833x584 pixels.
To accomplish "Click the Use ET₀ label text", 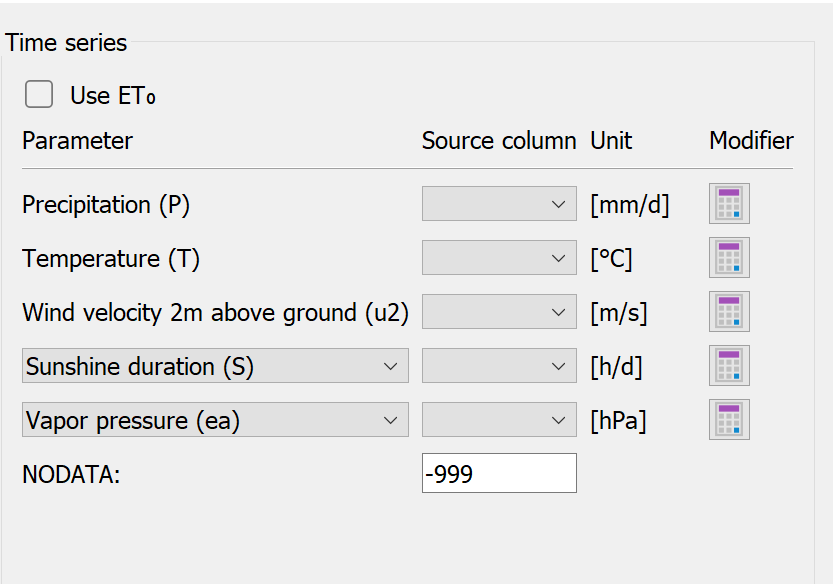I will tap(113, 96).
